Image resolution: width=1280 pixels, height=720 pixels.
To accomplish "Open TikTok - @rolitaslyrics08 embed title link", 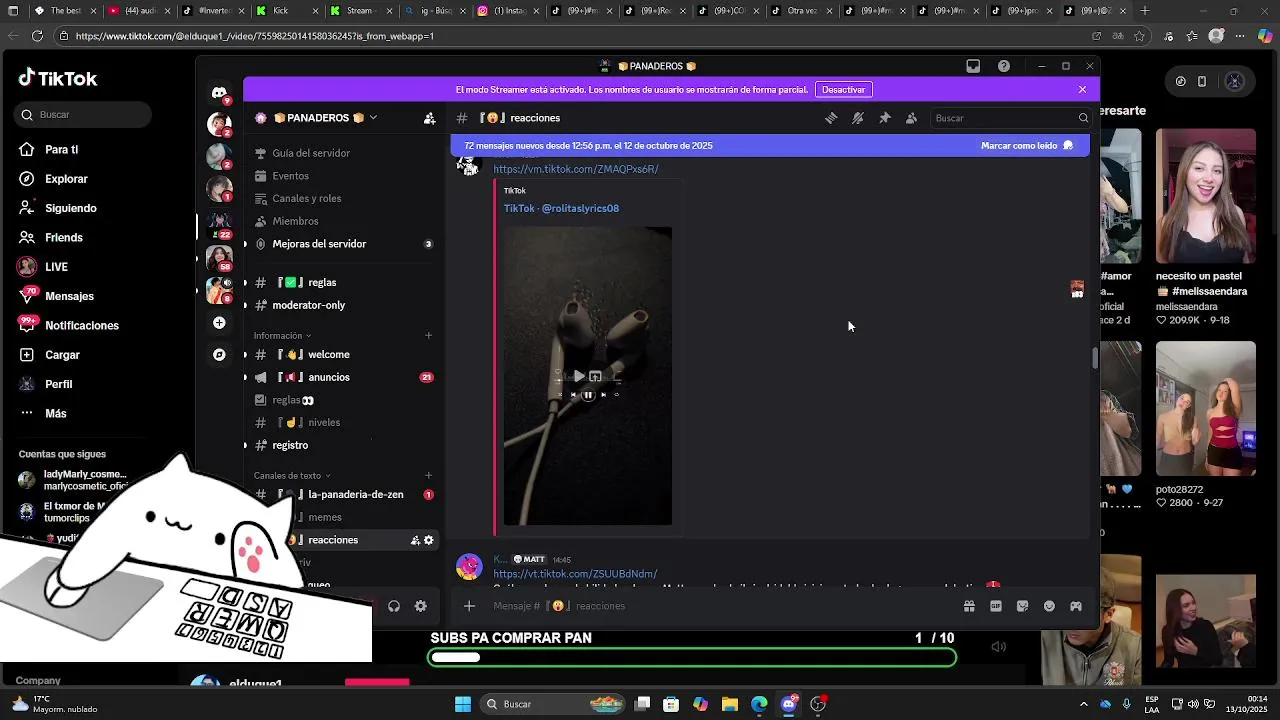I will click(561, 208).
